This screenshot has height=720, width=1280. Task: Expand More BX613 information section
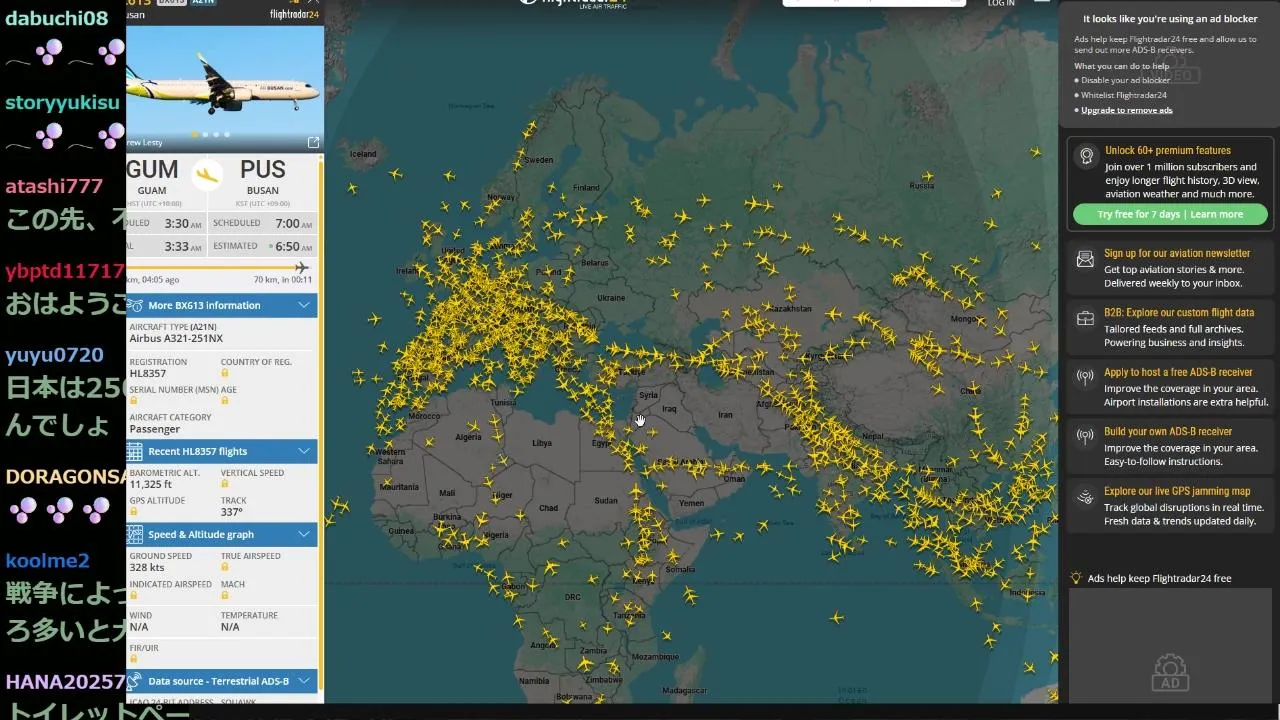tap(222, 305)
